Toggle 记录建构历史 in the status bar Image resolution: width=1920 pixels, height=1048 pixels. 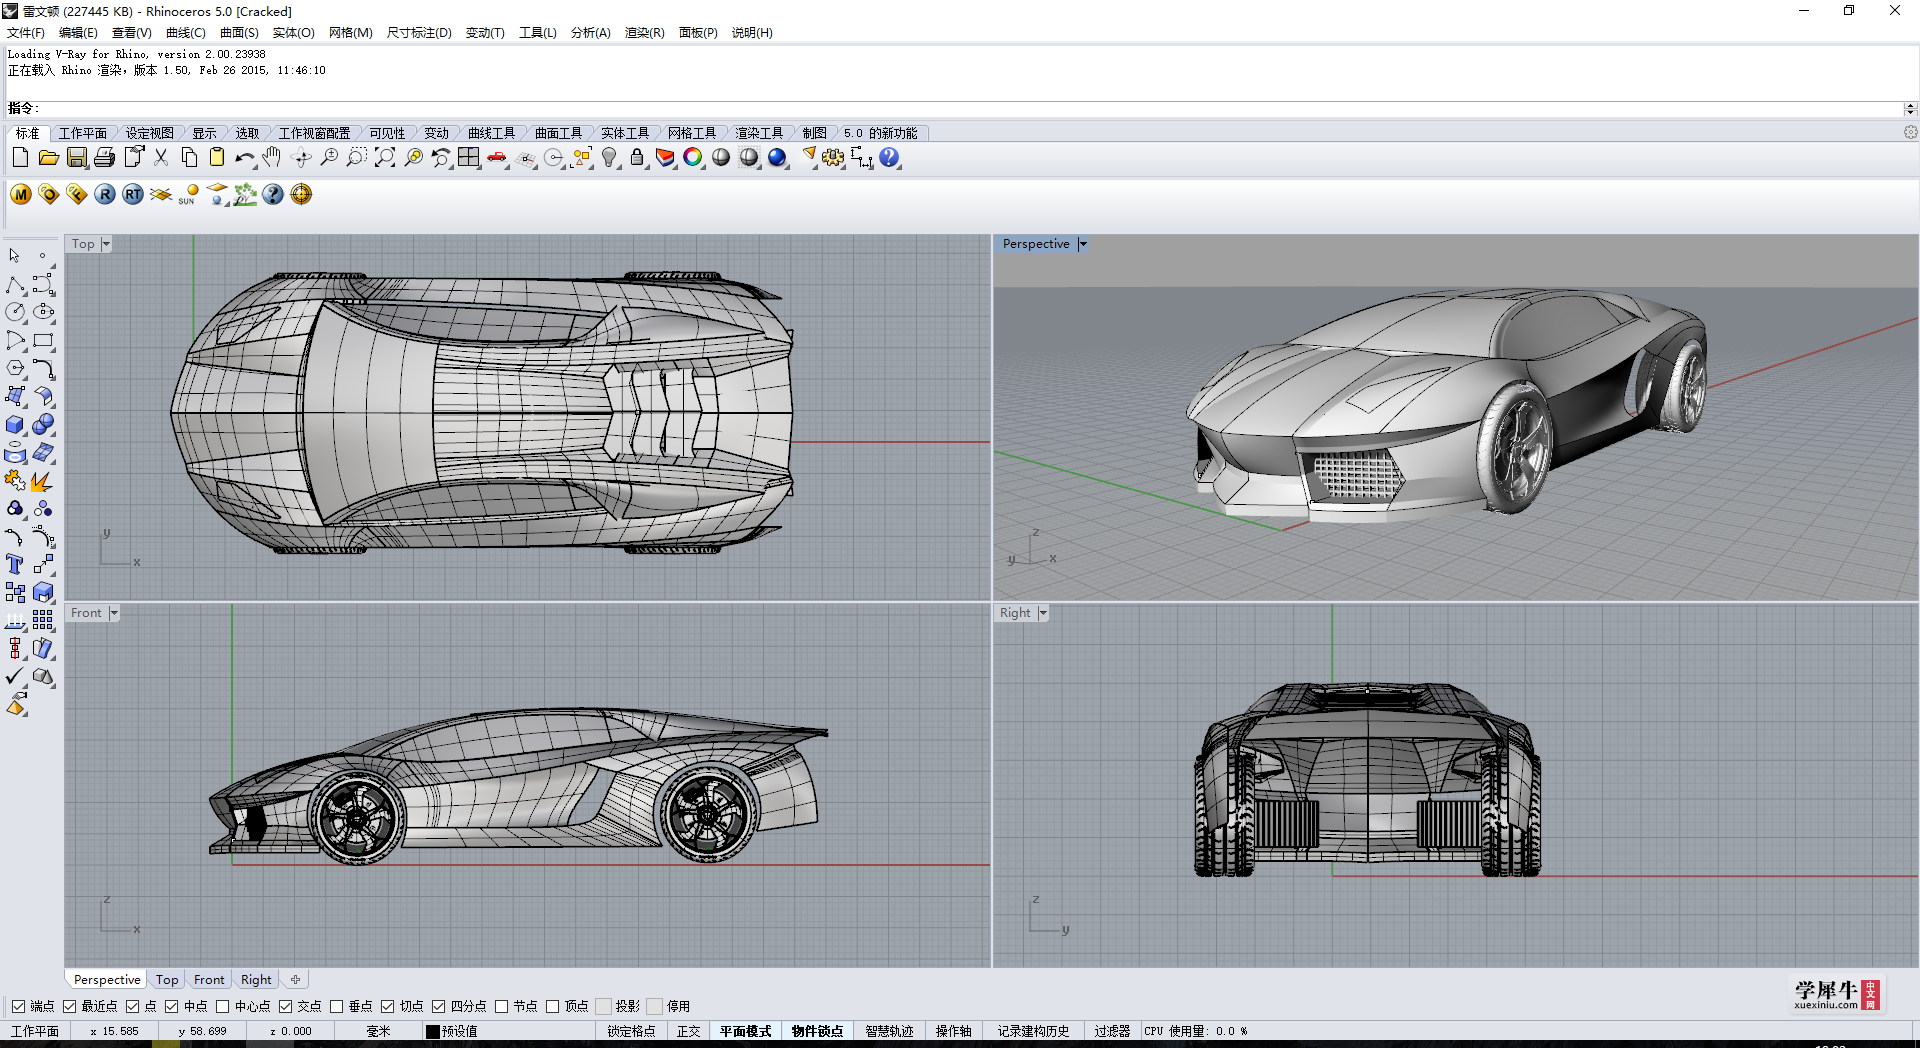tap(1033, 1031)
